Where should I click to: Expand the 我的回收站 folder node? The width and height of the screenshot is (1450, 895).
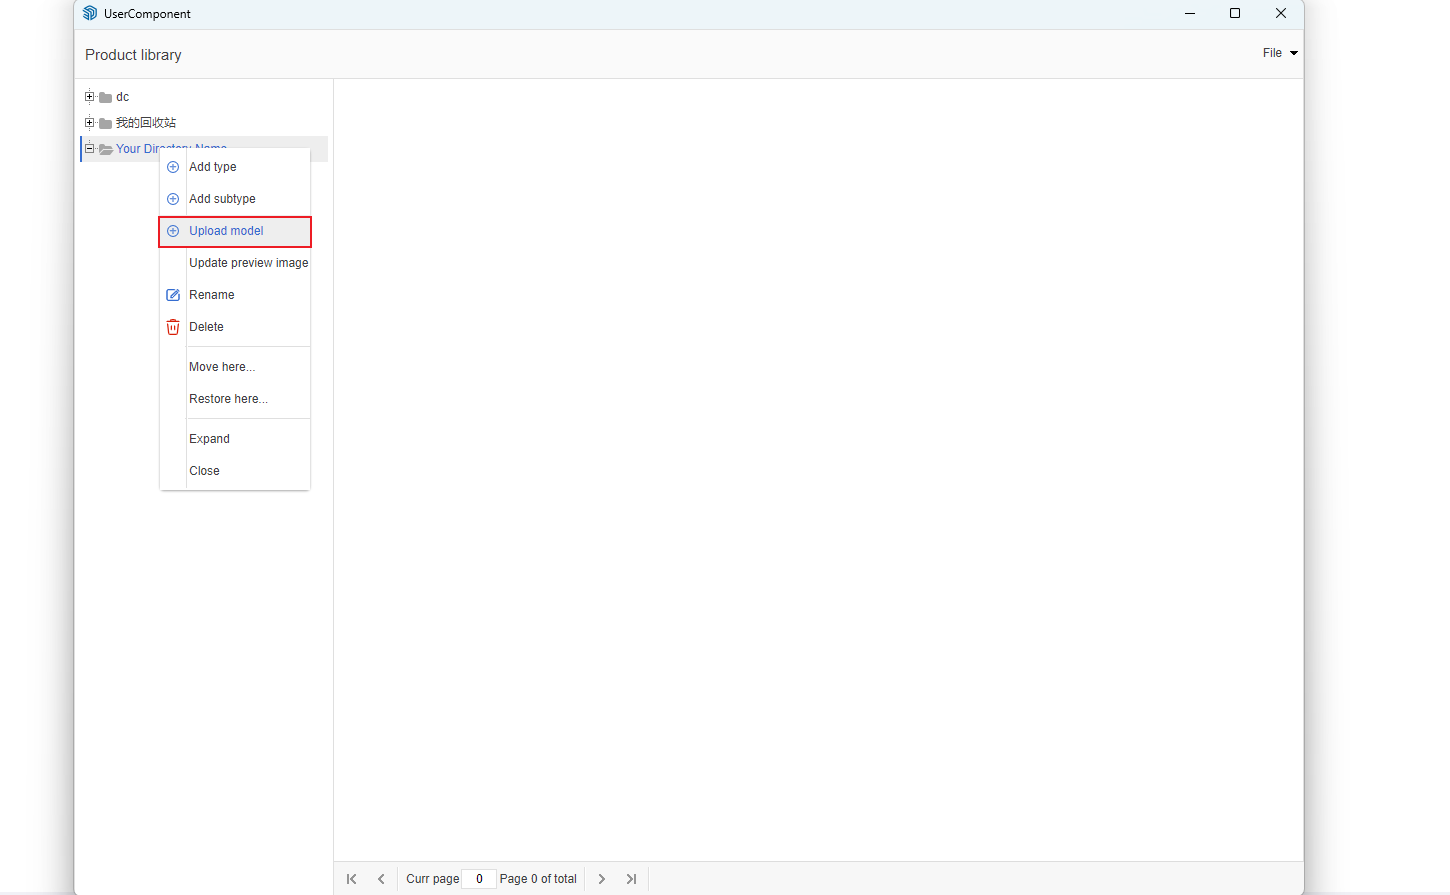click(x=89, y=123)
